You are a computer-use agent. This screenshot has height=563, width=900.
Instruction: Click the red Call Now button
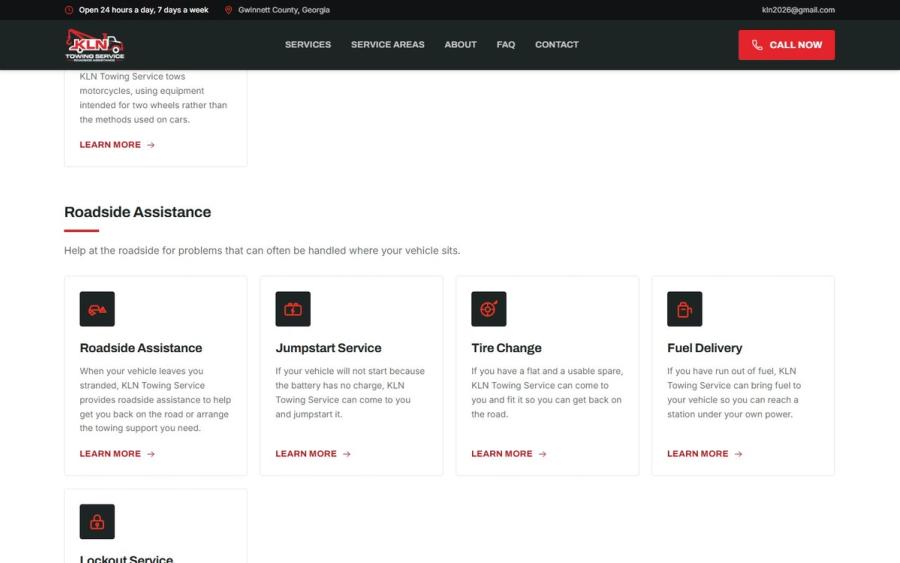[x=786, y=45]
